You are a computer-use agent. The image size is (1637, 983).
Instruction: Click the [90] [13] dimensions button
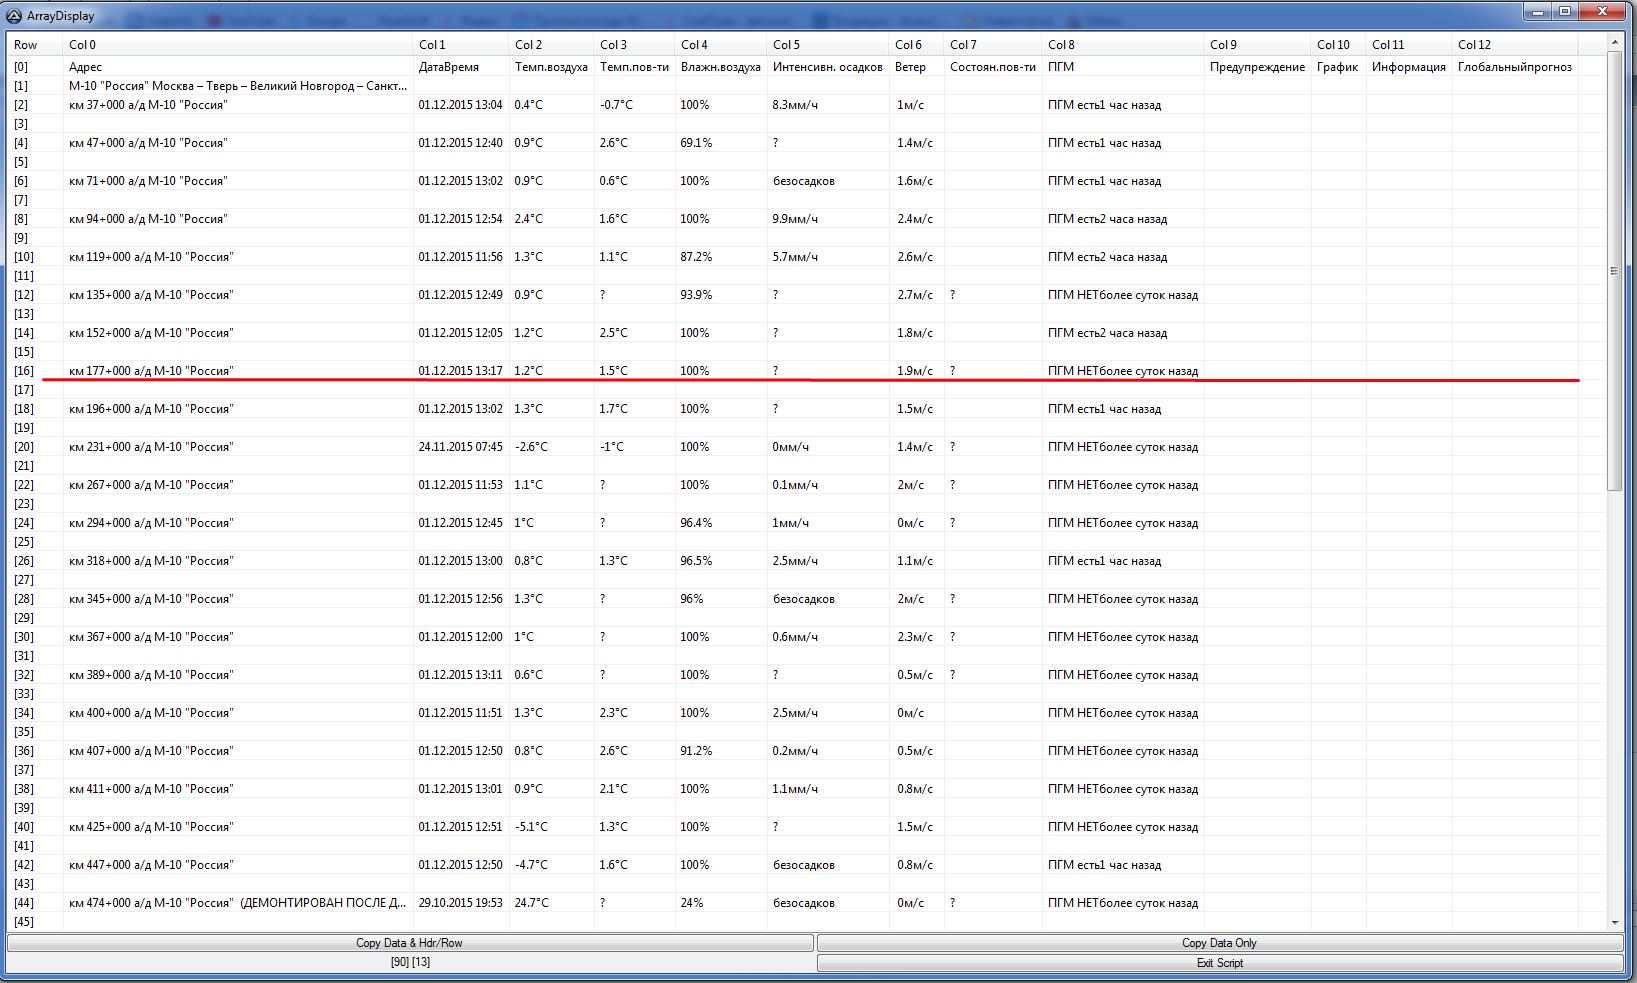coord(410,962)
